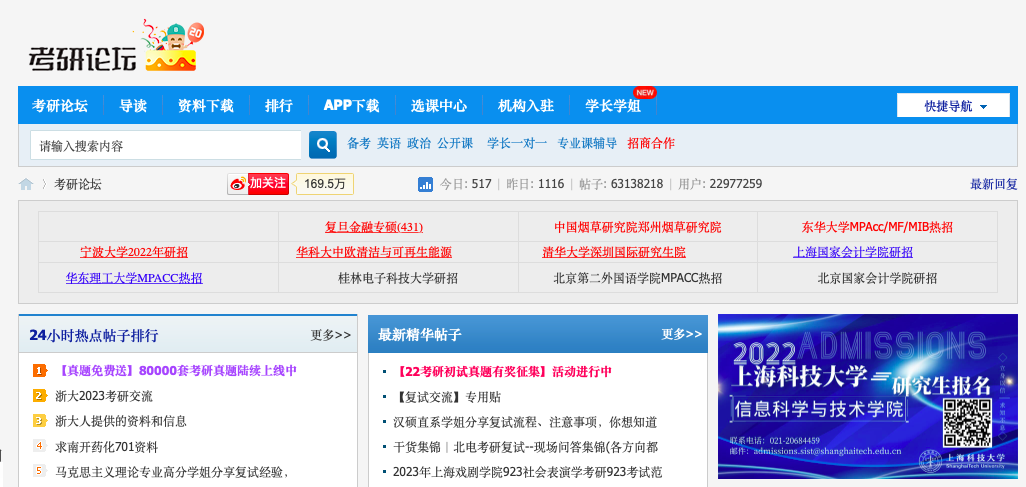Viewport: 1026px width, 487px height.
Task: Click the 专业课辅导 link
Action: [x=587, y=143]
